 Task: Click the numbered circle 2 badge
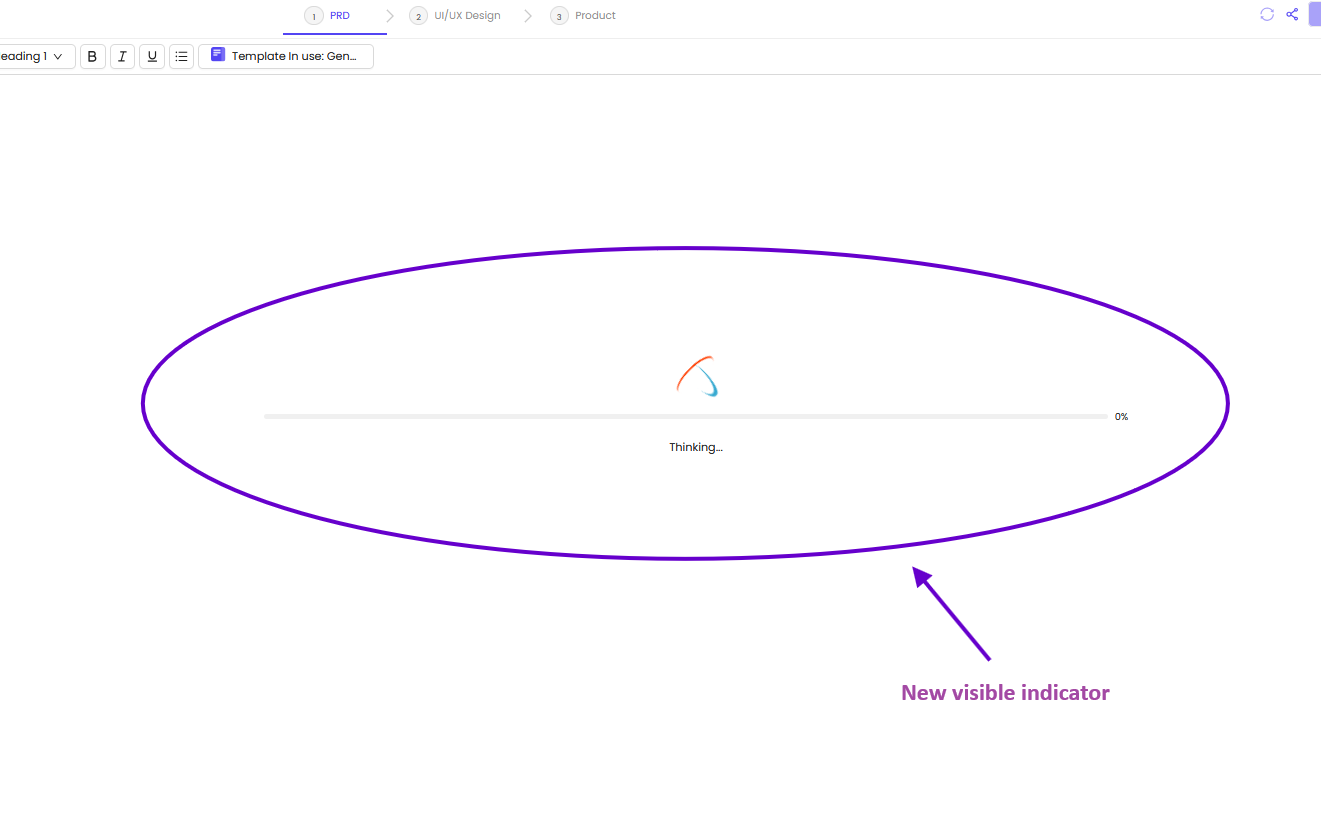[417, 15]
